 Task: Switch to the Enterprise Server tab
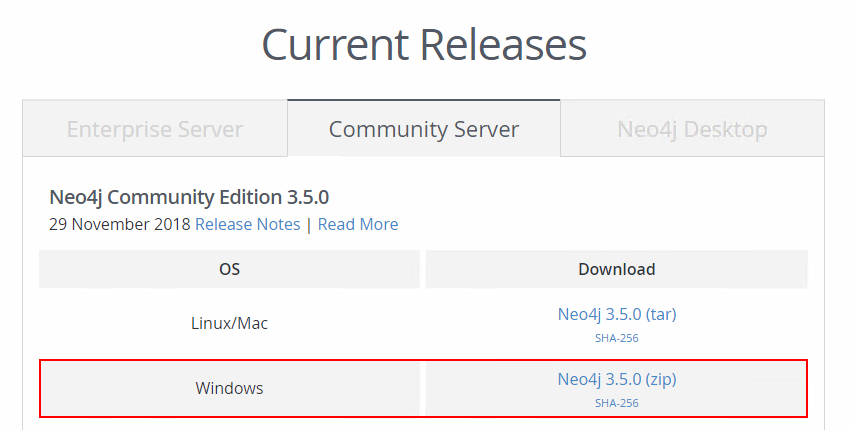point(155,129)
